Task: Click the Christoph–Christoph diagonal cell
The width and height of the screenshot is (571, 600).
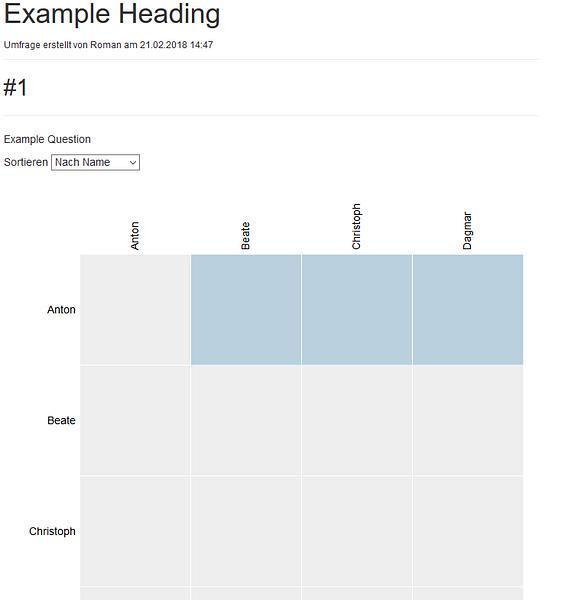Action: pos(357,532)
